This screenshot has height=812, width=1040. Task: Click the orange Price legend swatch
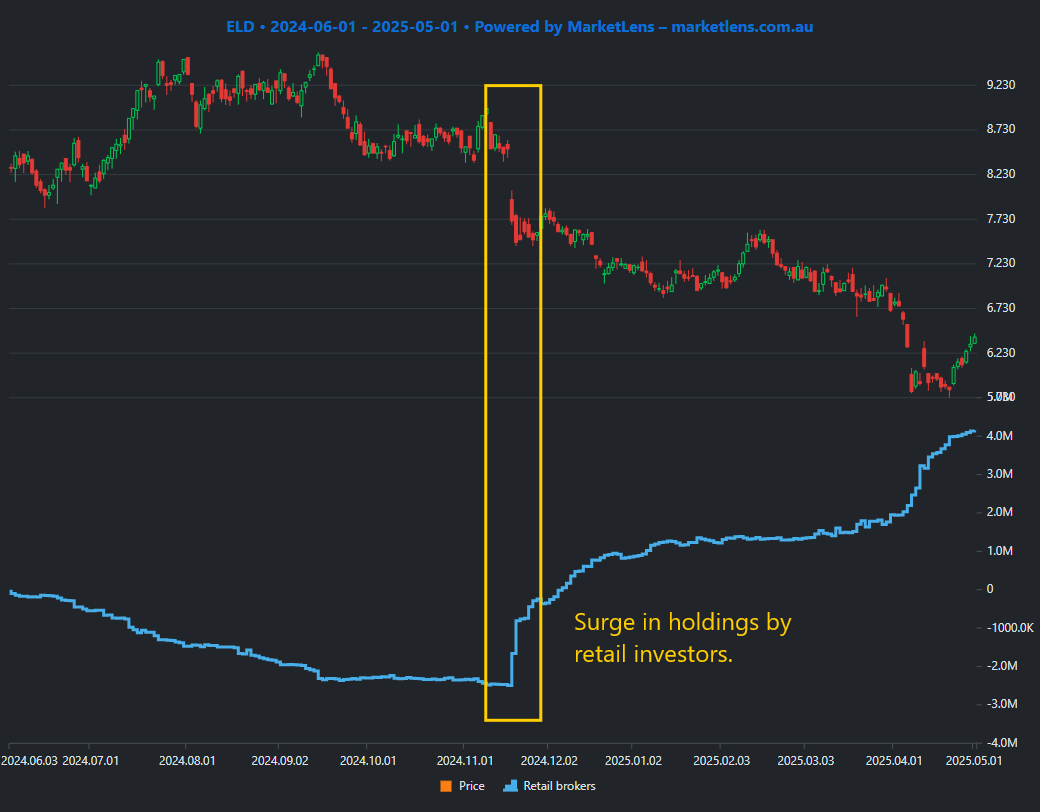tap(446, 786)
